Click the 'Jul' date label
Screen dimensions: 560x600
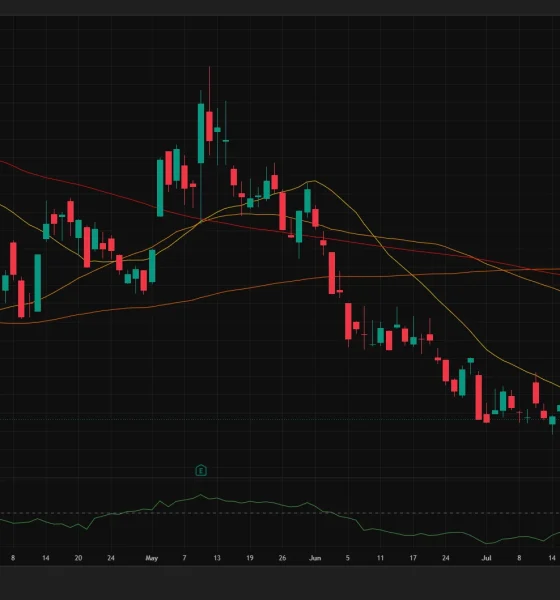[x=486, y=558]
